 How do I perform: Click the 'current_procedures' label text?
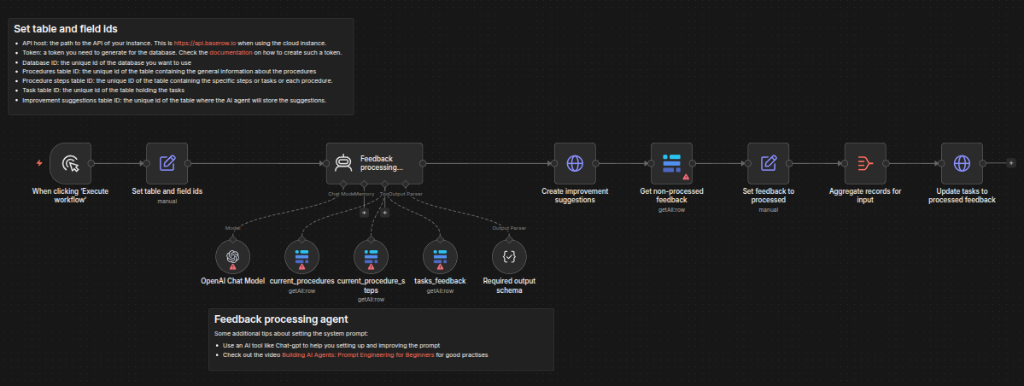pyautogui.click(x=302, y=281)
